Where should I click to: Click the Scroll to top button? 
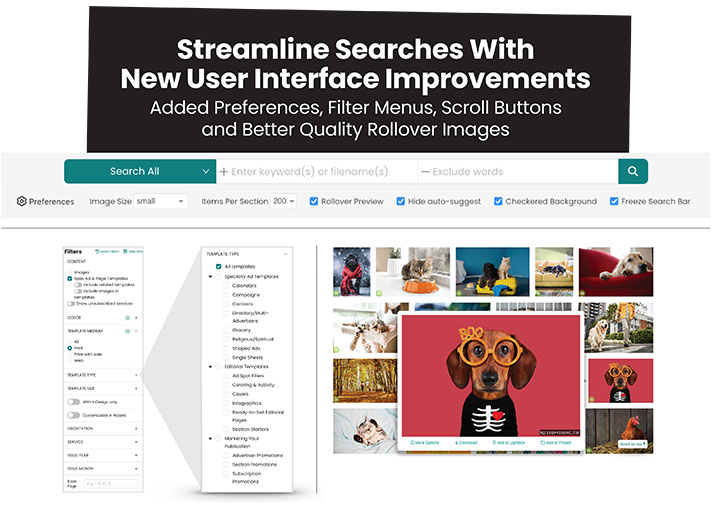click(x=631, y=443)
